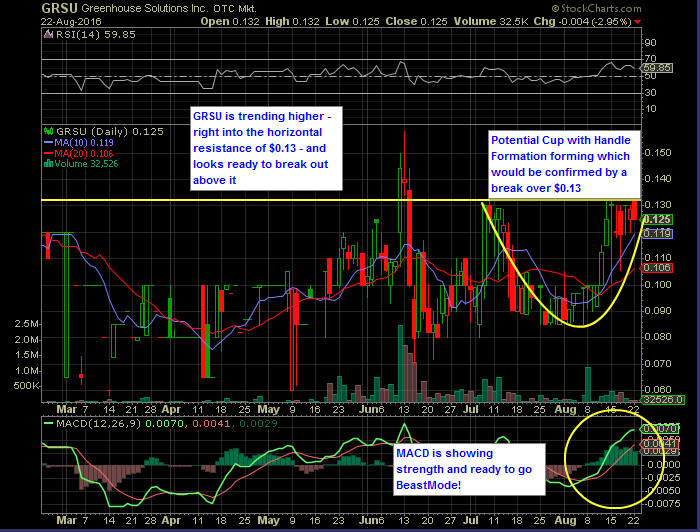The height and width of the screenshot is (532, 700).
Task: Click the volume bars icon in legend
Action: point(48,164)
